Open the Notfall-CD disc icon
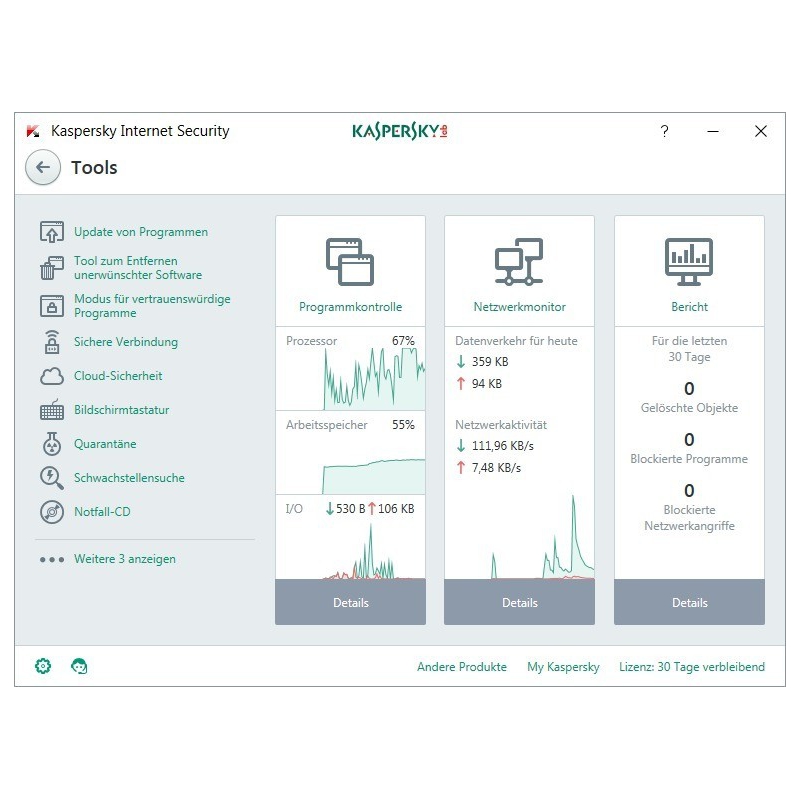The image size is (800, 800). [x=52, y=512]
